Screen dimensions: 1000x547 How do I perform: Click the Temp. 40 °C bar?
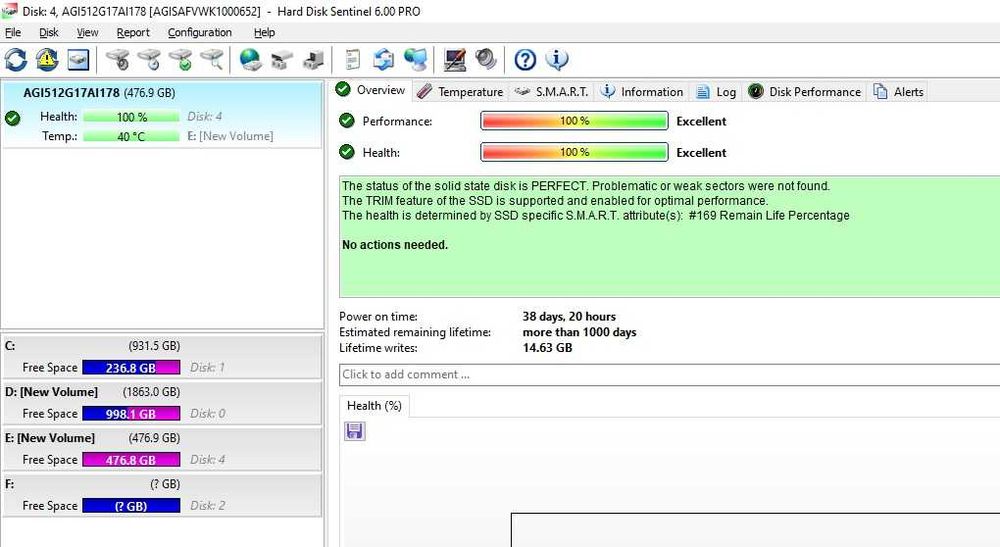[x=131, y=136]
